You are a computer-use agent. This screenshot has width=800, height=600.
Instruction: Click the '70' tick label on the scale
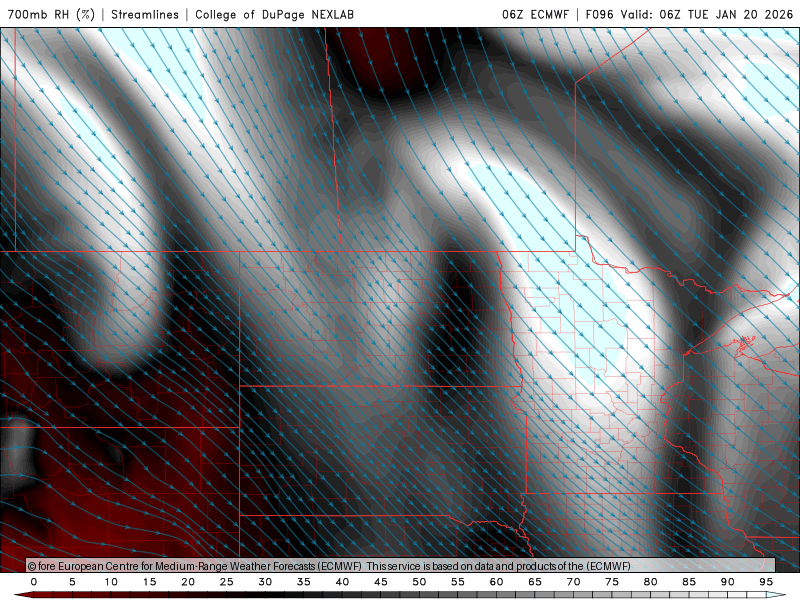point(573,582)
